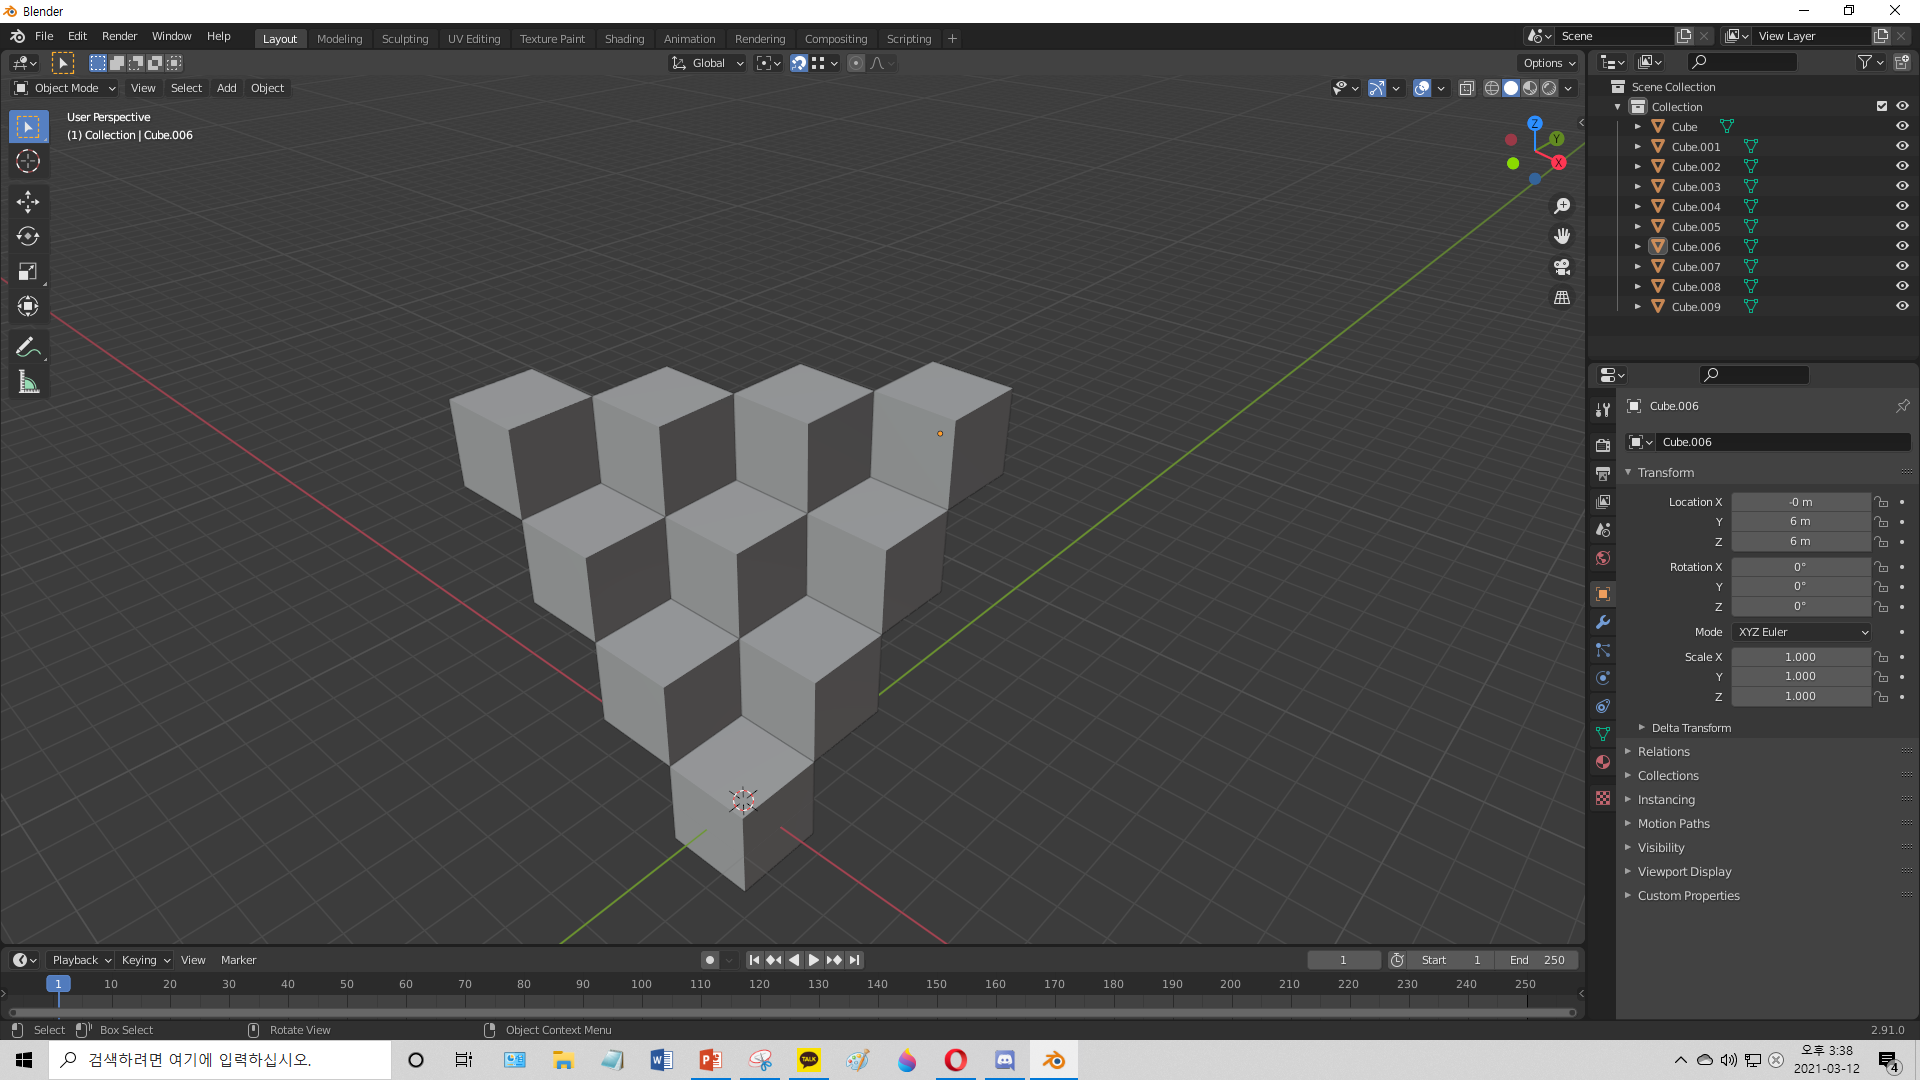Select the 3D Cursor tool
Viewport: 1920px width, 1080px height.
[28, 161]
